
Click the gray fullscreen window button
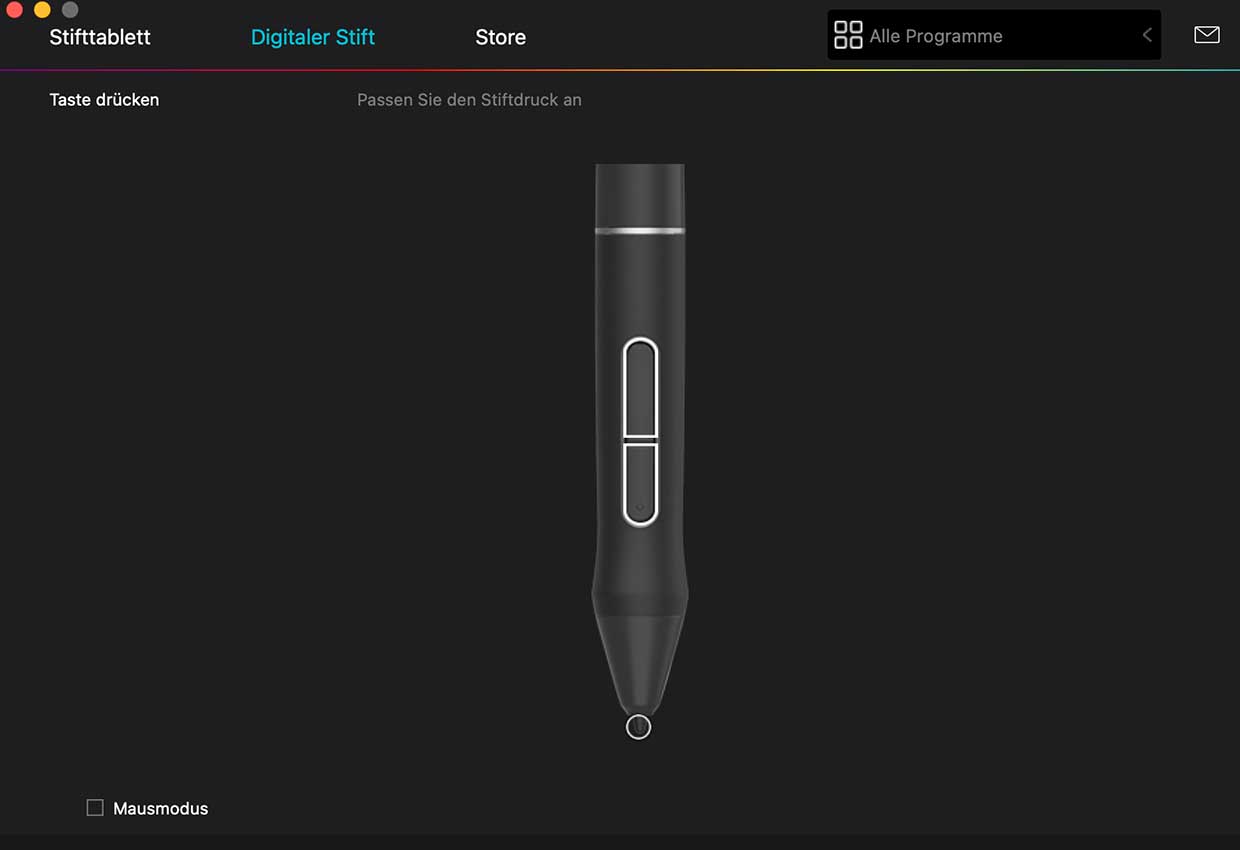pyautogui.click(x=70, y=10)
